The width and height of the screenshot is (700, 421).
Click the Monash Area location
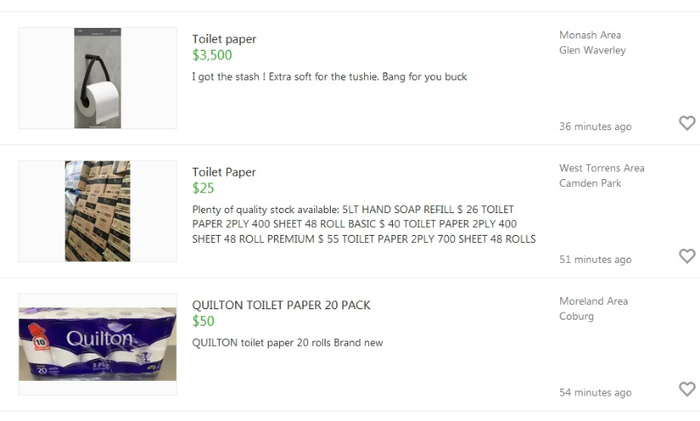click(x=590, y=35)
